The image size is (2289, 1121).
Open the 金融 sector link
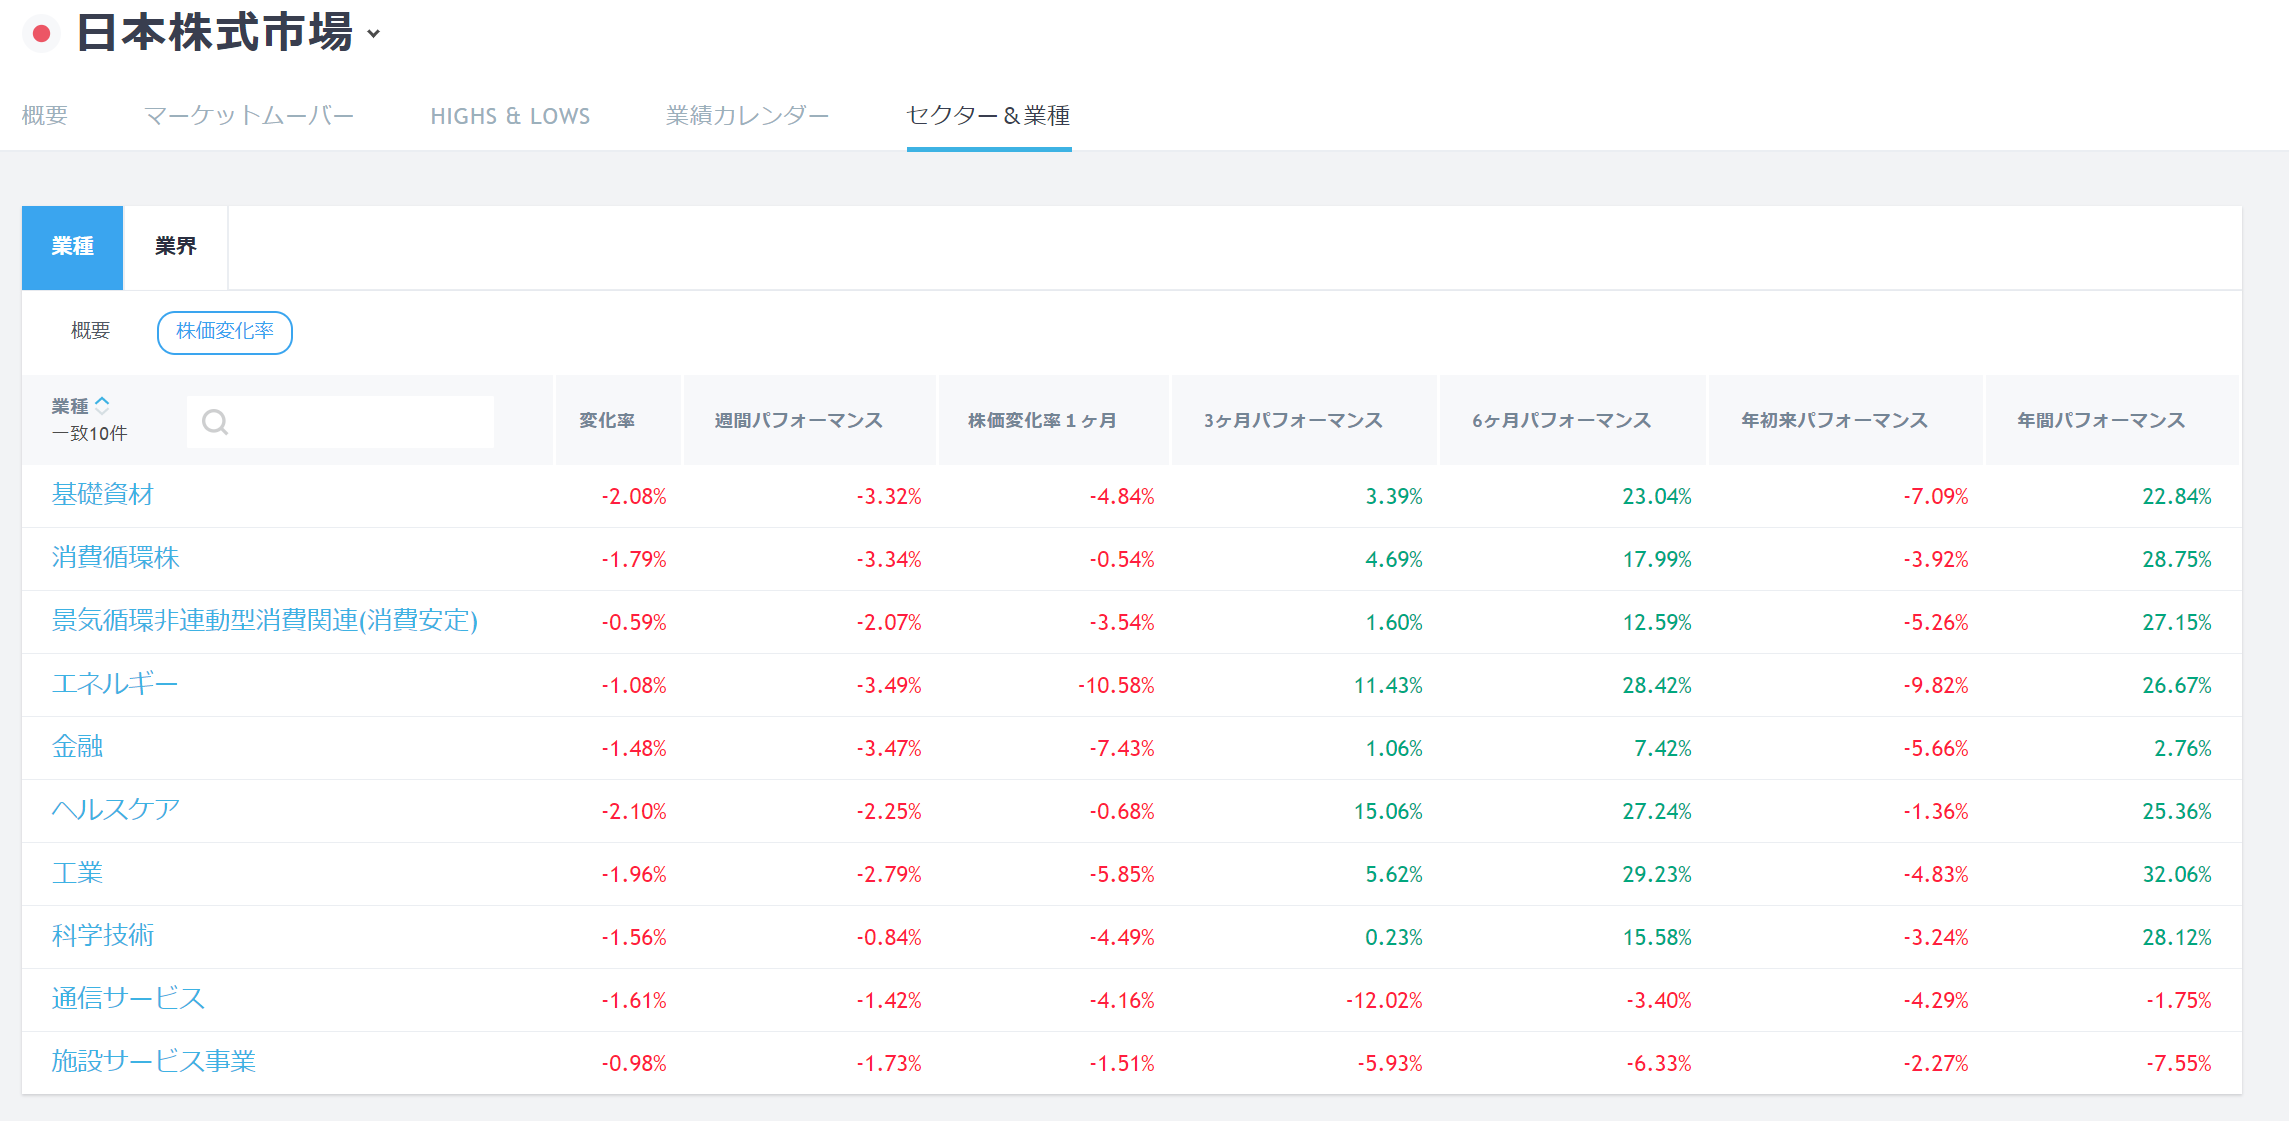(x=78, y=747)
